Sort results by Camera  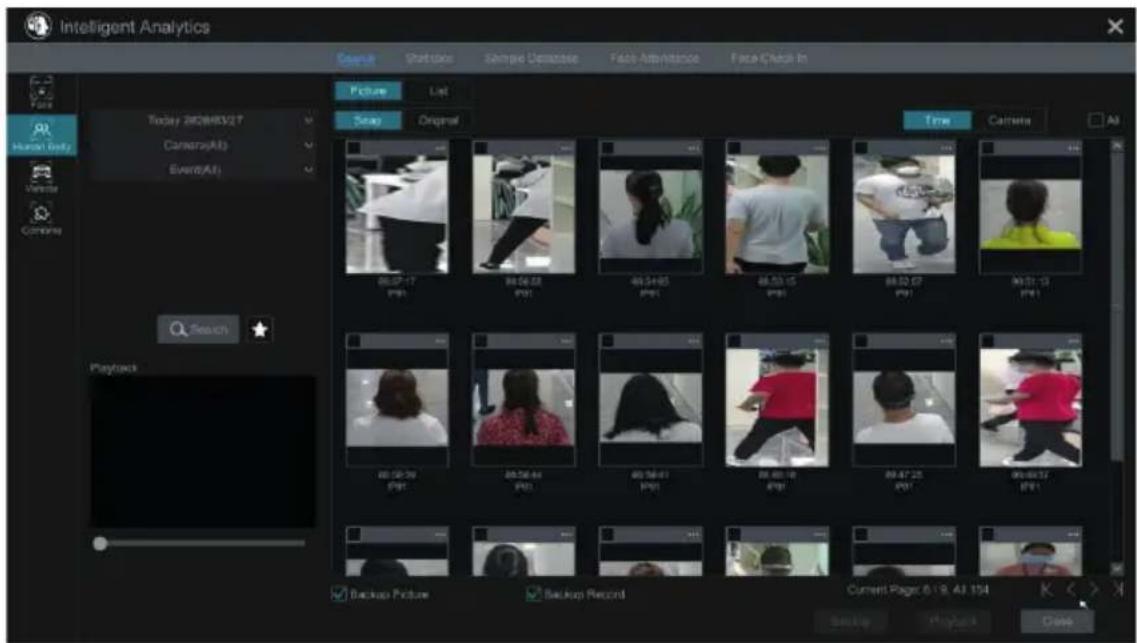(1009, 120)
